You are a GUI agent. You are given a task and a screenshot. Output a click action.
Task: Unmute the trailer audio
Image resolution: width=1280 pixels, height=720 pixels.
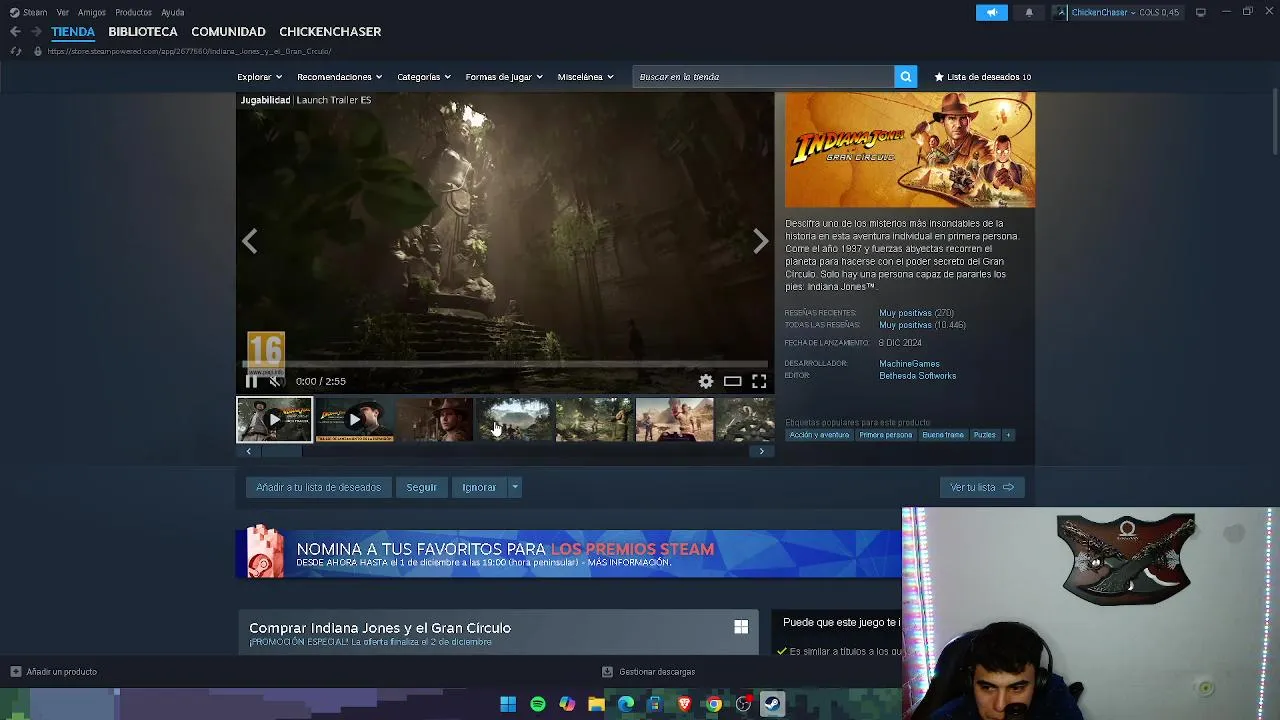[276, 381]
